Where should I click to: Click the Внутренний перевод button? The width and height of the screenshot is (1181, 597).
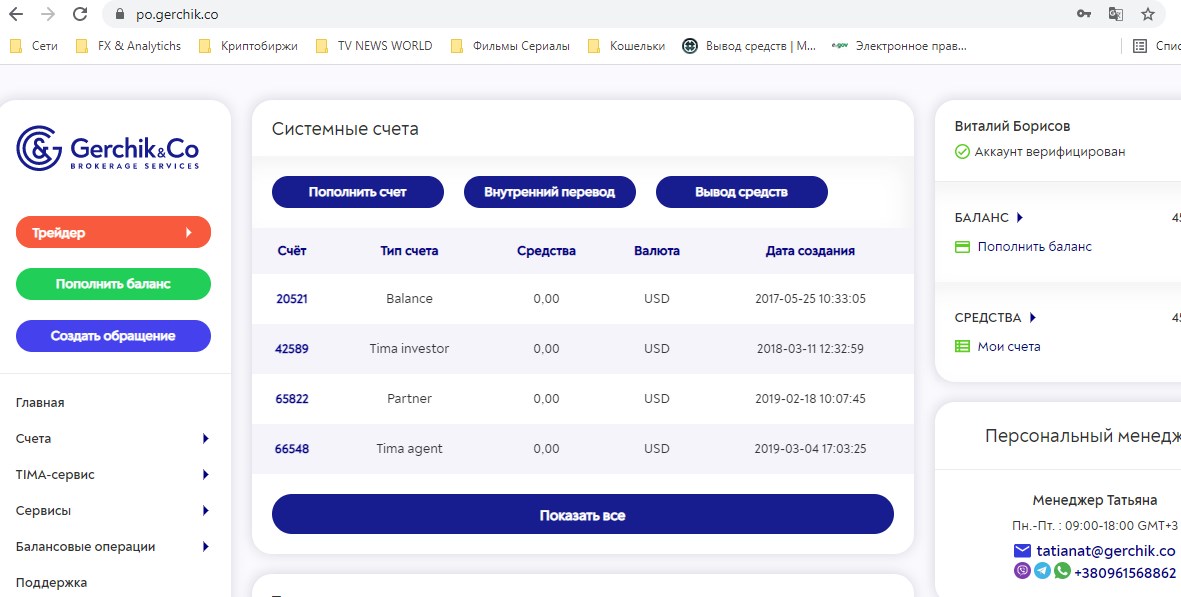click(x=550, y=192)
